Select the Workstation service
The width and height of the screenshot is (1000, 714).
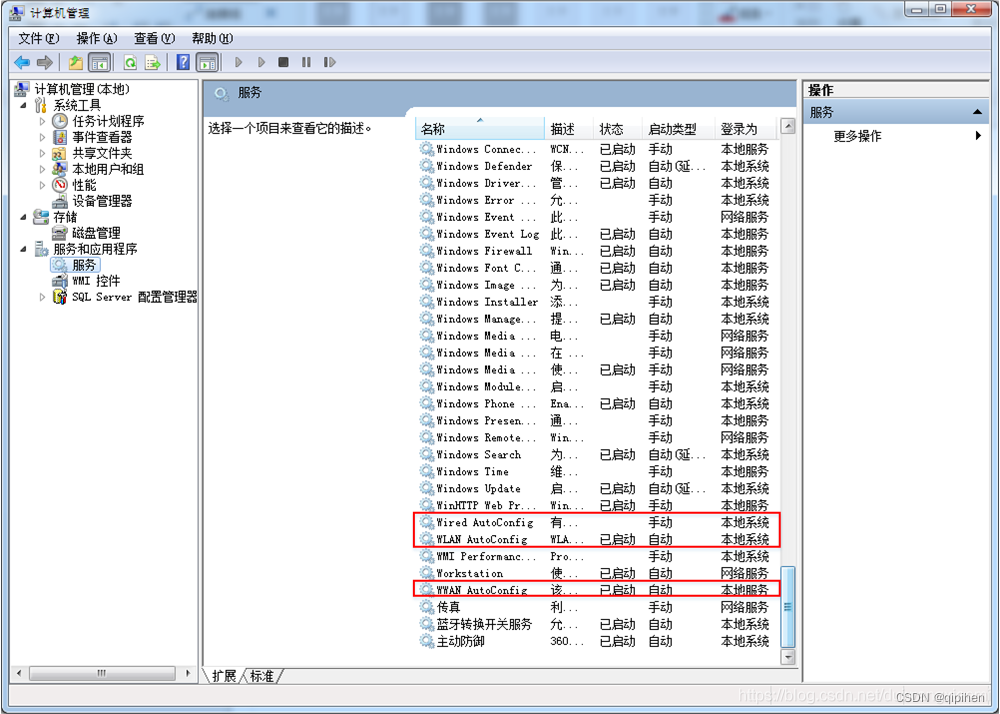coord(596,573)
